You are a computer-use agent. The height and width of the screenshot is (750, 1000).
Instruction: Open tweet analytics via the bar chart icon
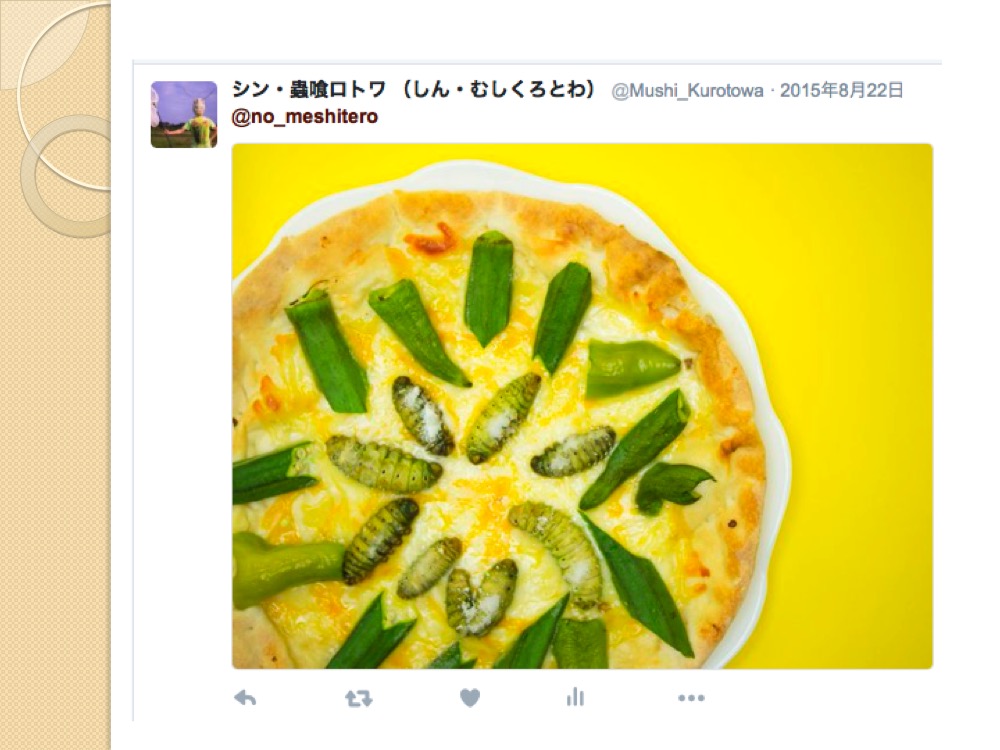[575, 697]
